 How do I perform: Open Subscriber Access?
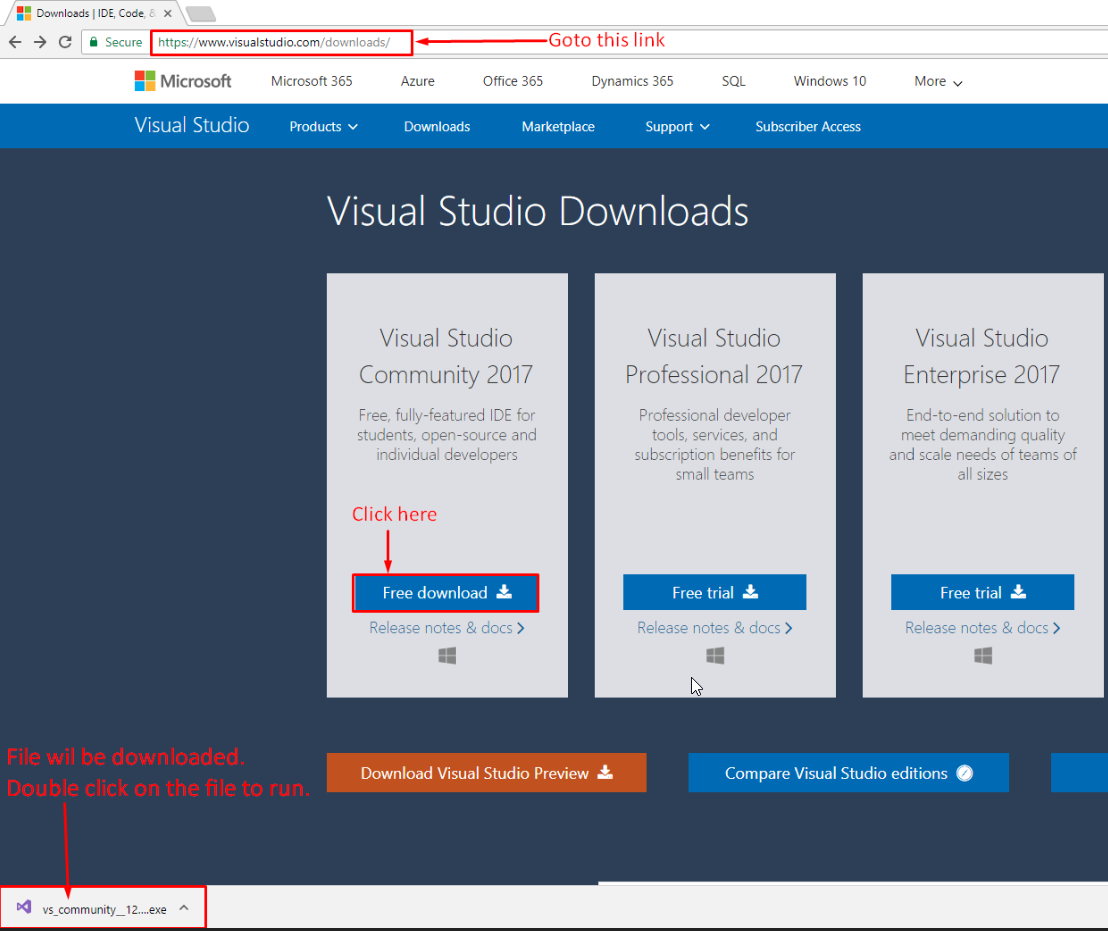pos(808,126)
